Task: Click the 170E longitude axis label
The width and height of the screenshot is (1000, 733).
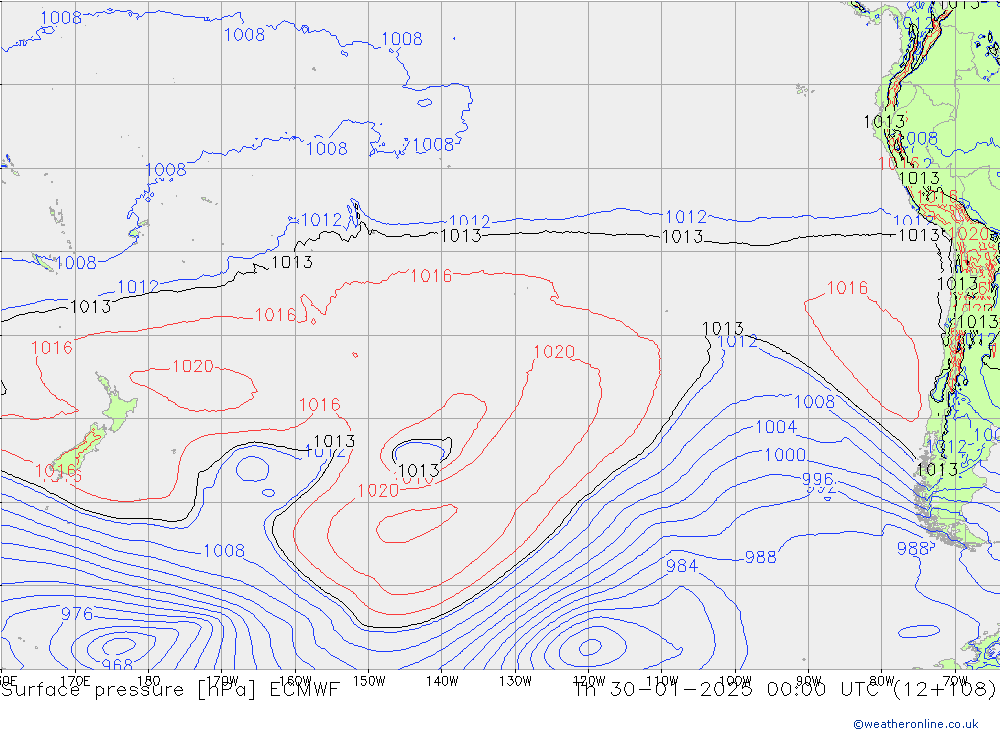Action: point(75,679)
